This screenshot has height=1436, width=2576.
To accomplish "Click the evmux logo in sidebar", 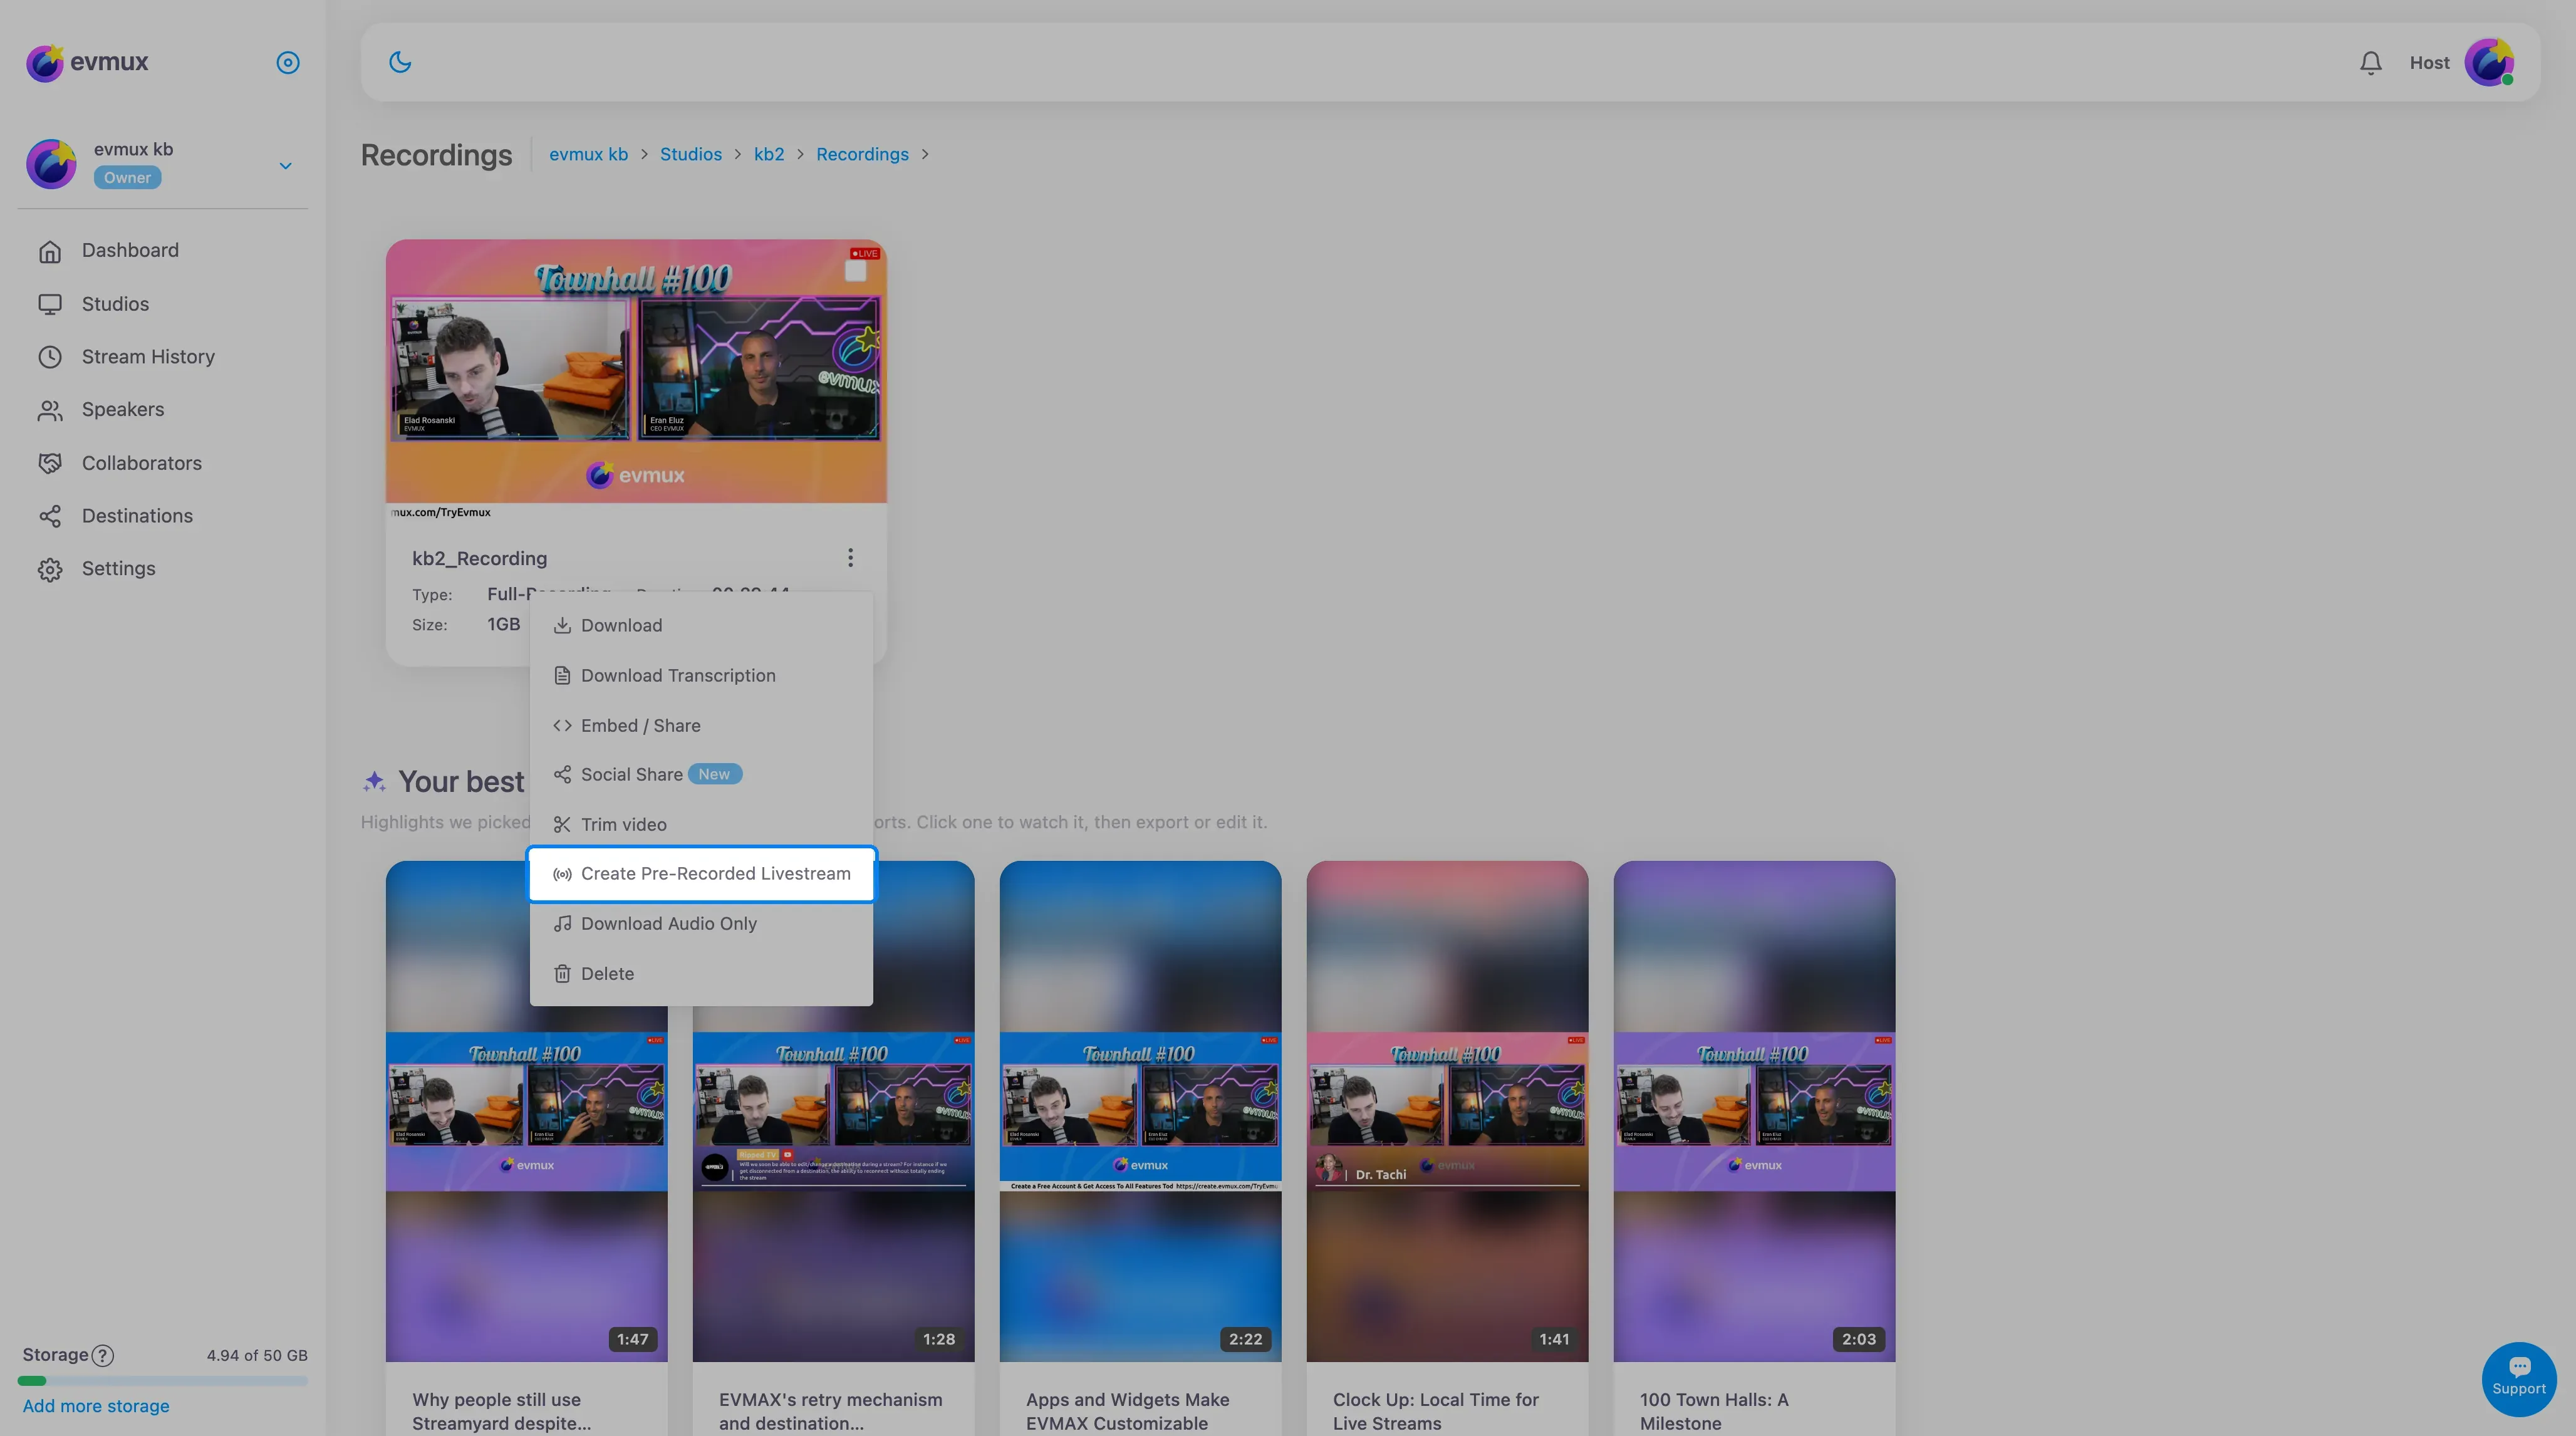I will click(87, 62).
